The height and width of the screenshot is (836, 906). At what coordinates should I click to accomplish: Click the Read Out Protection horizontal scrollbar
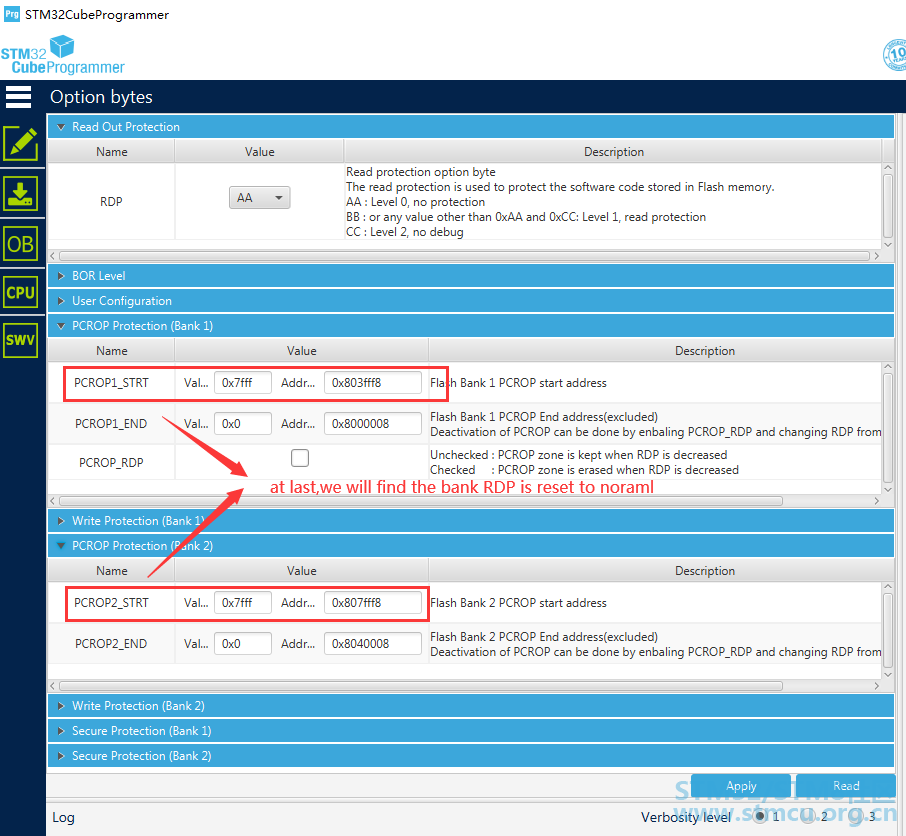(x=464, y=255)
